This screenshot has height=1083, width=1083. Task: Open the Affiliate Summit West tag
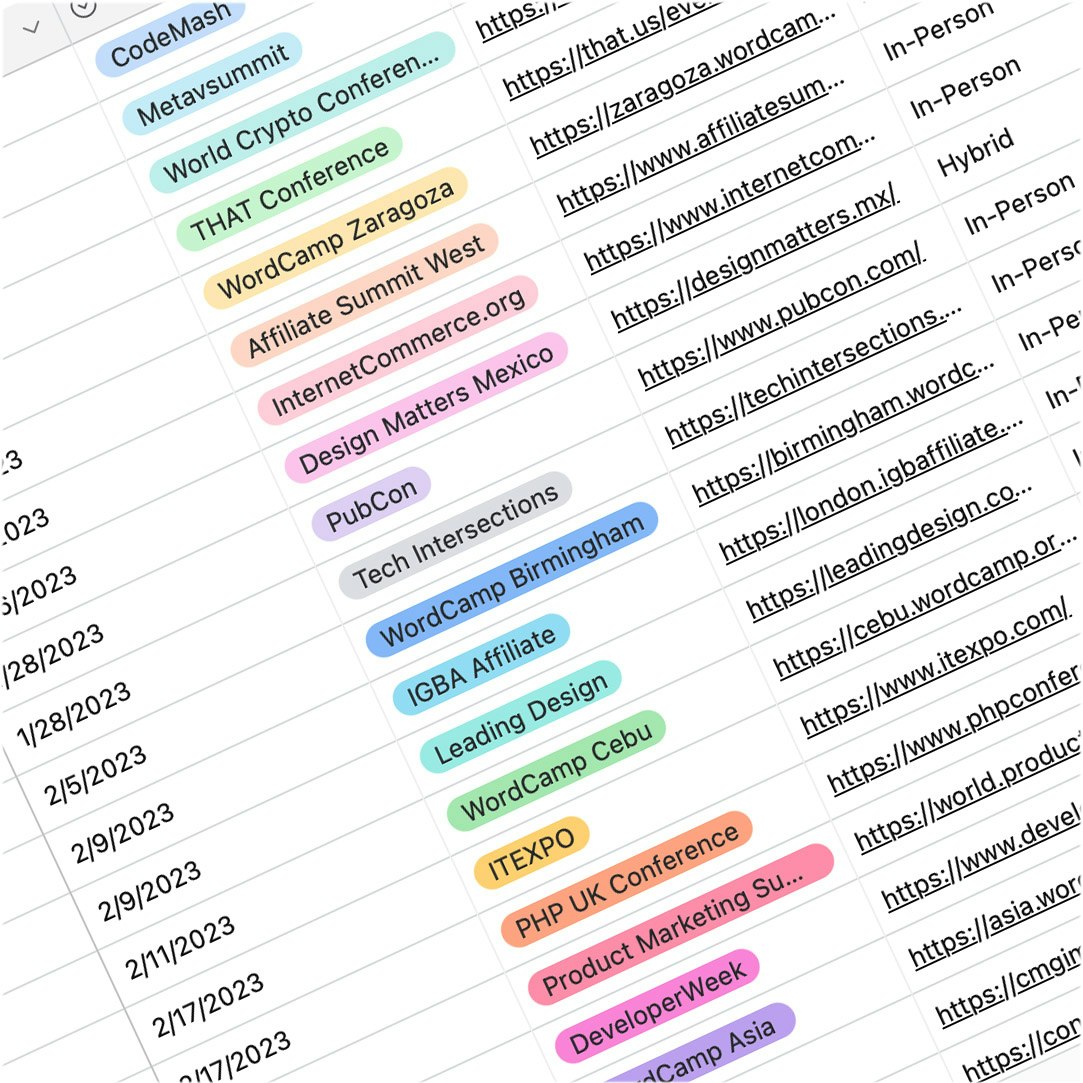click(x=365, y=295)
